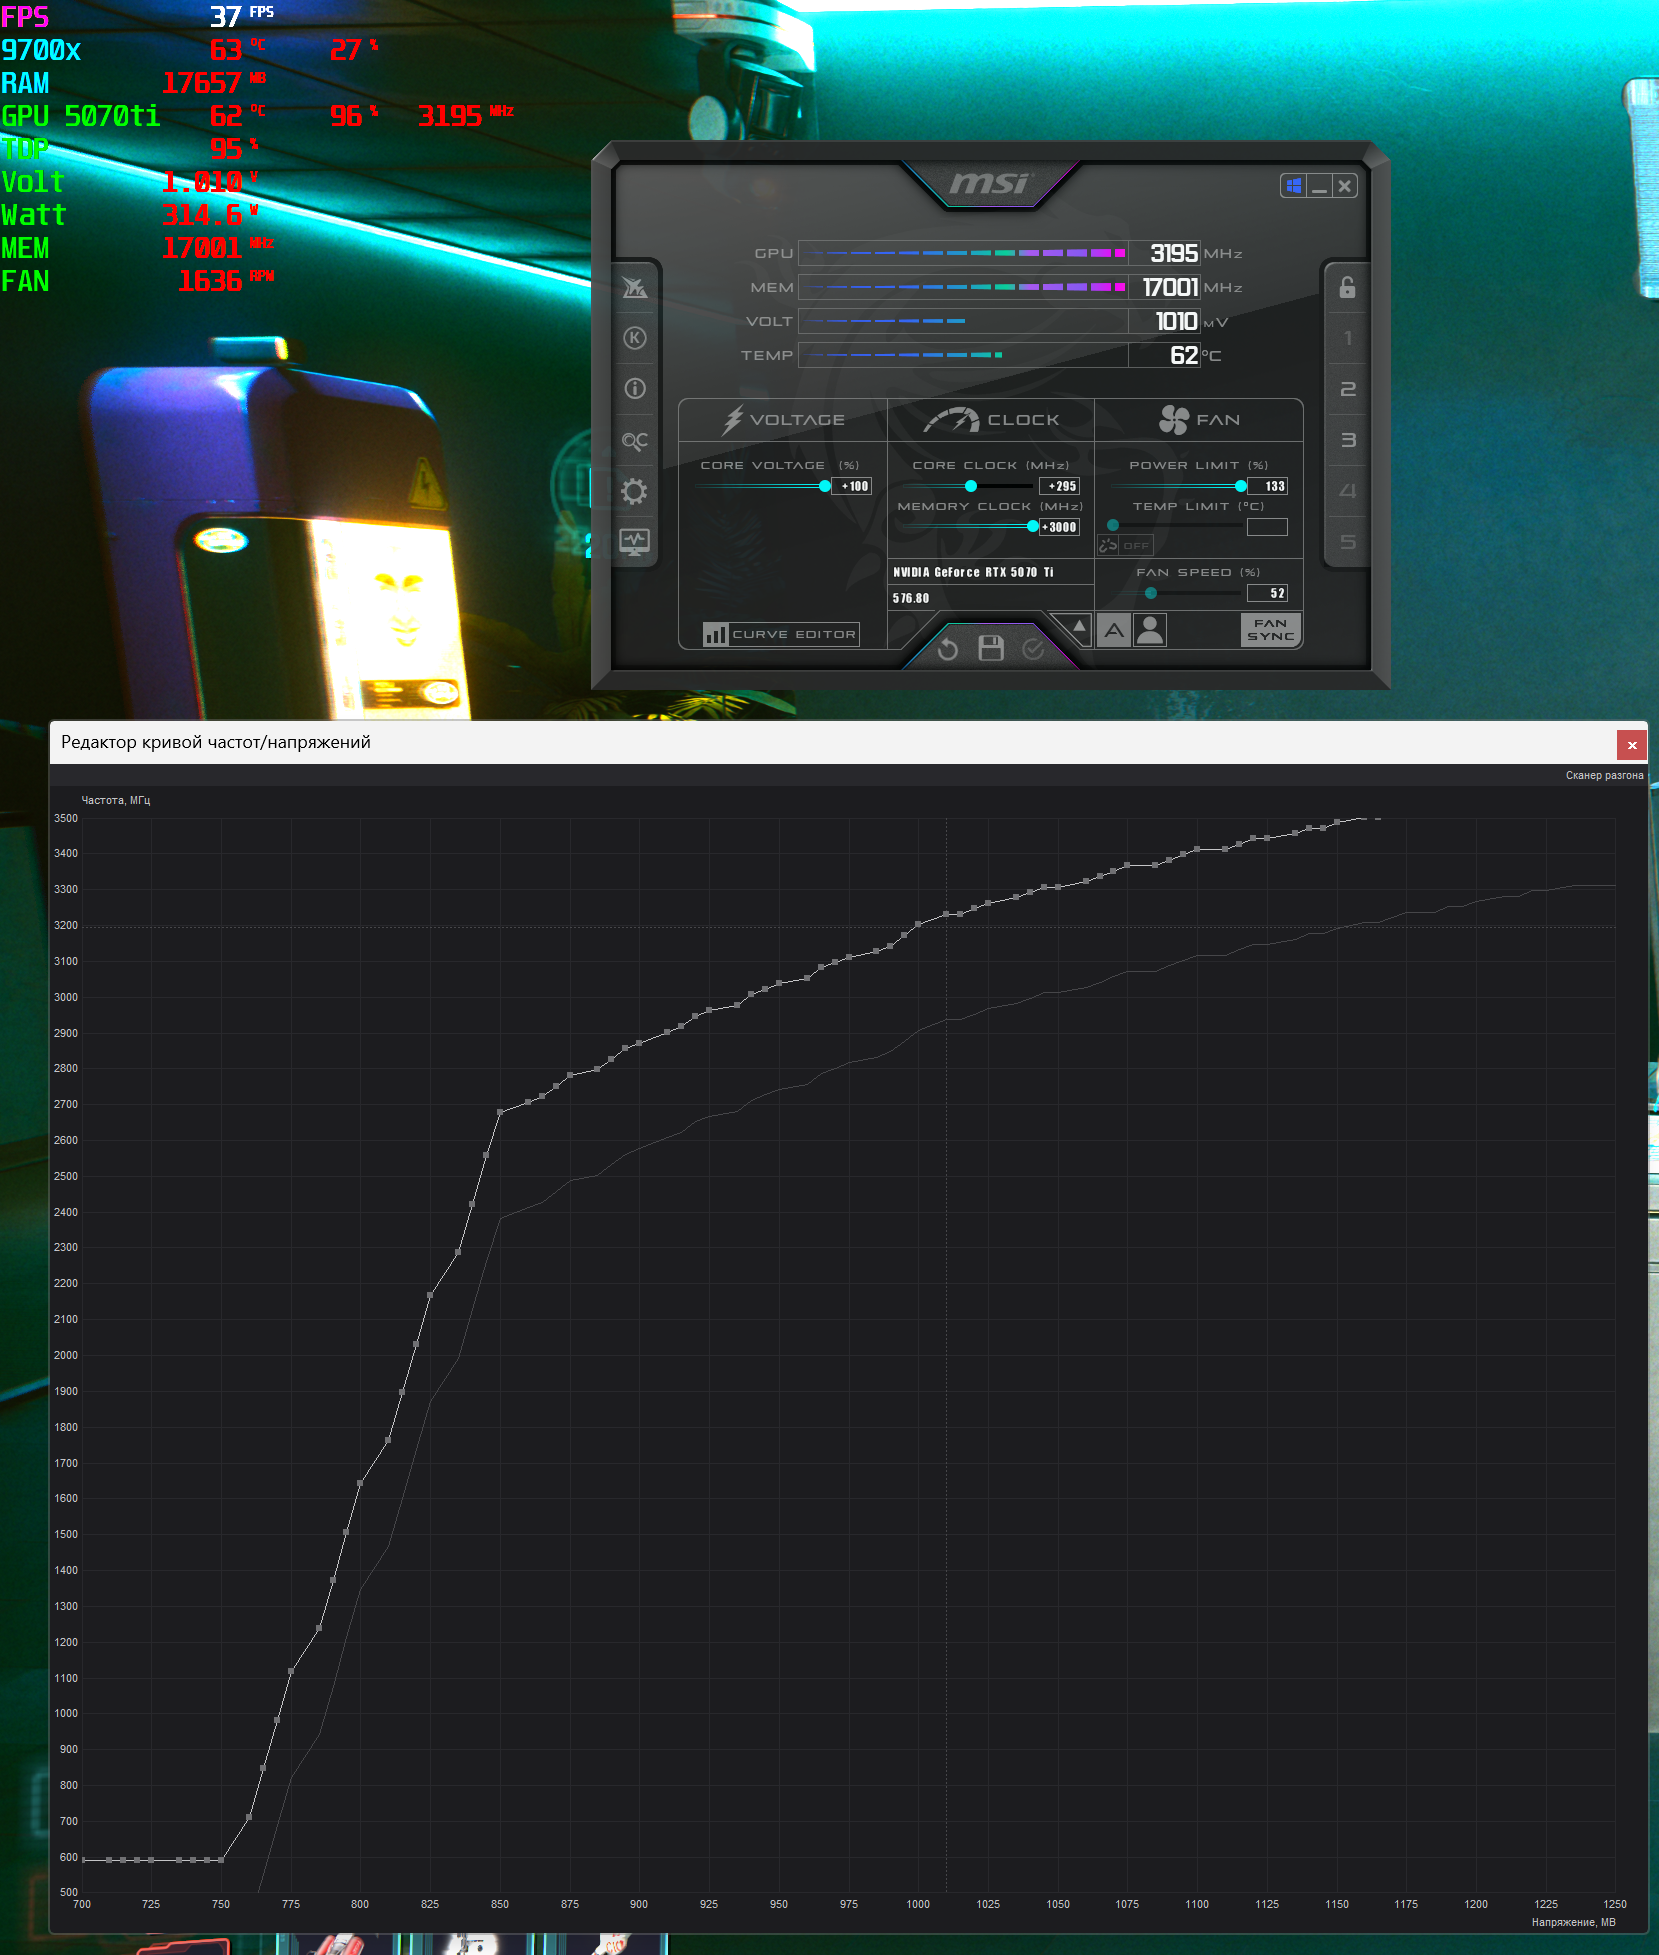This screenshot has height=1955, width=1659.
Task: Click the Memory Clock slider handle
Action: (x=1033, y=526)
